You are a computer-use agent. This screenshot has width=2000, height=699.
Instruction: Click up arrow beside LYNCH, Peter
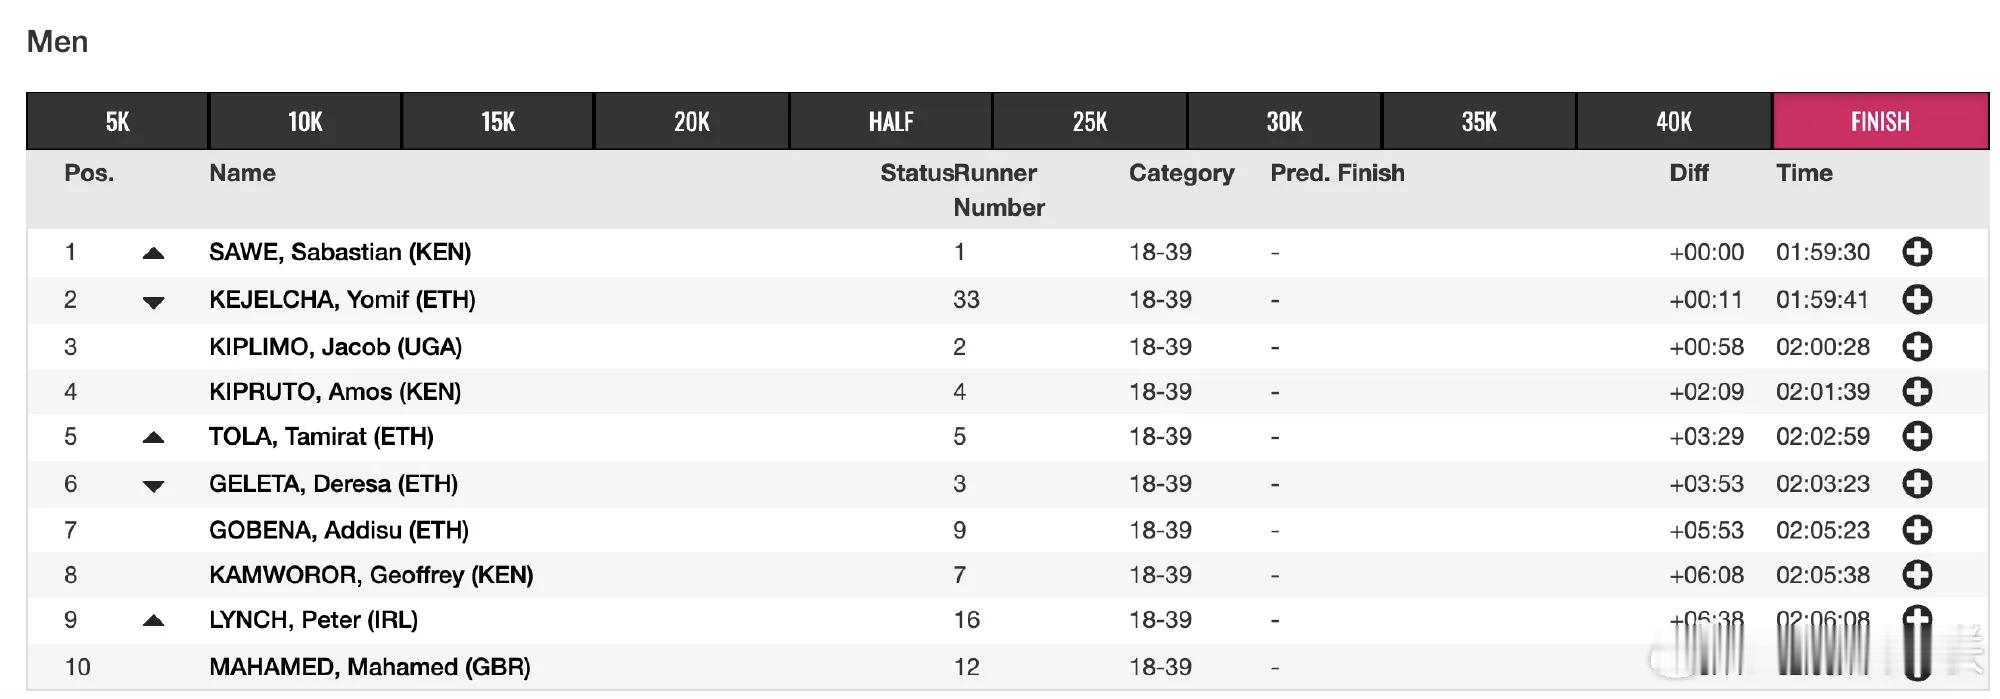click(153, 621)
